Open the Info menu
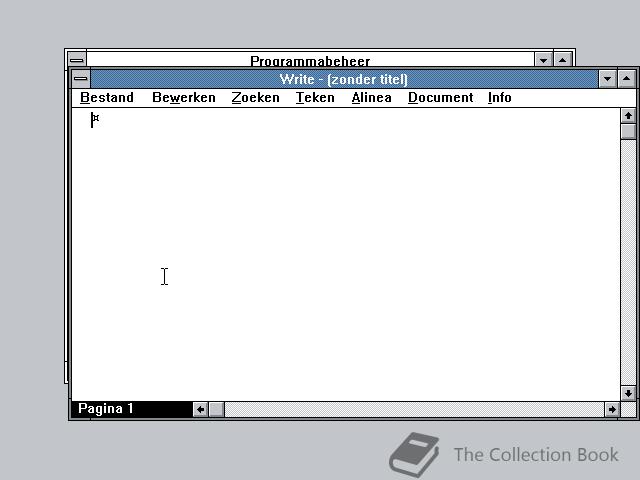Screen dimensions: 640x480 coord(500,98)
